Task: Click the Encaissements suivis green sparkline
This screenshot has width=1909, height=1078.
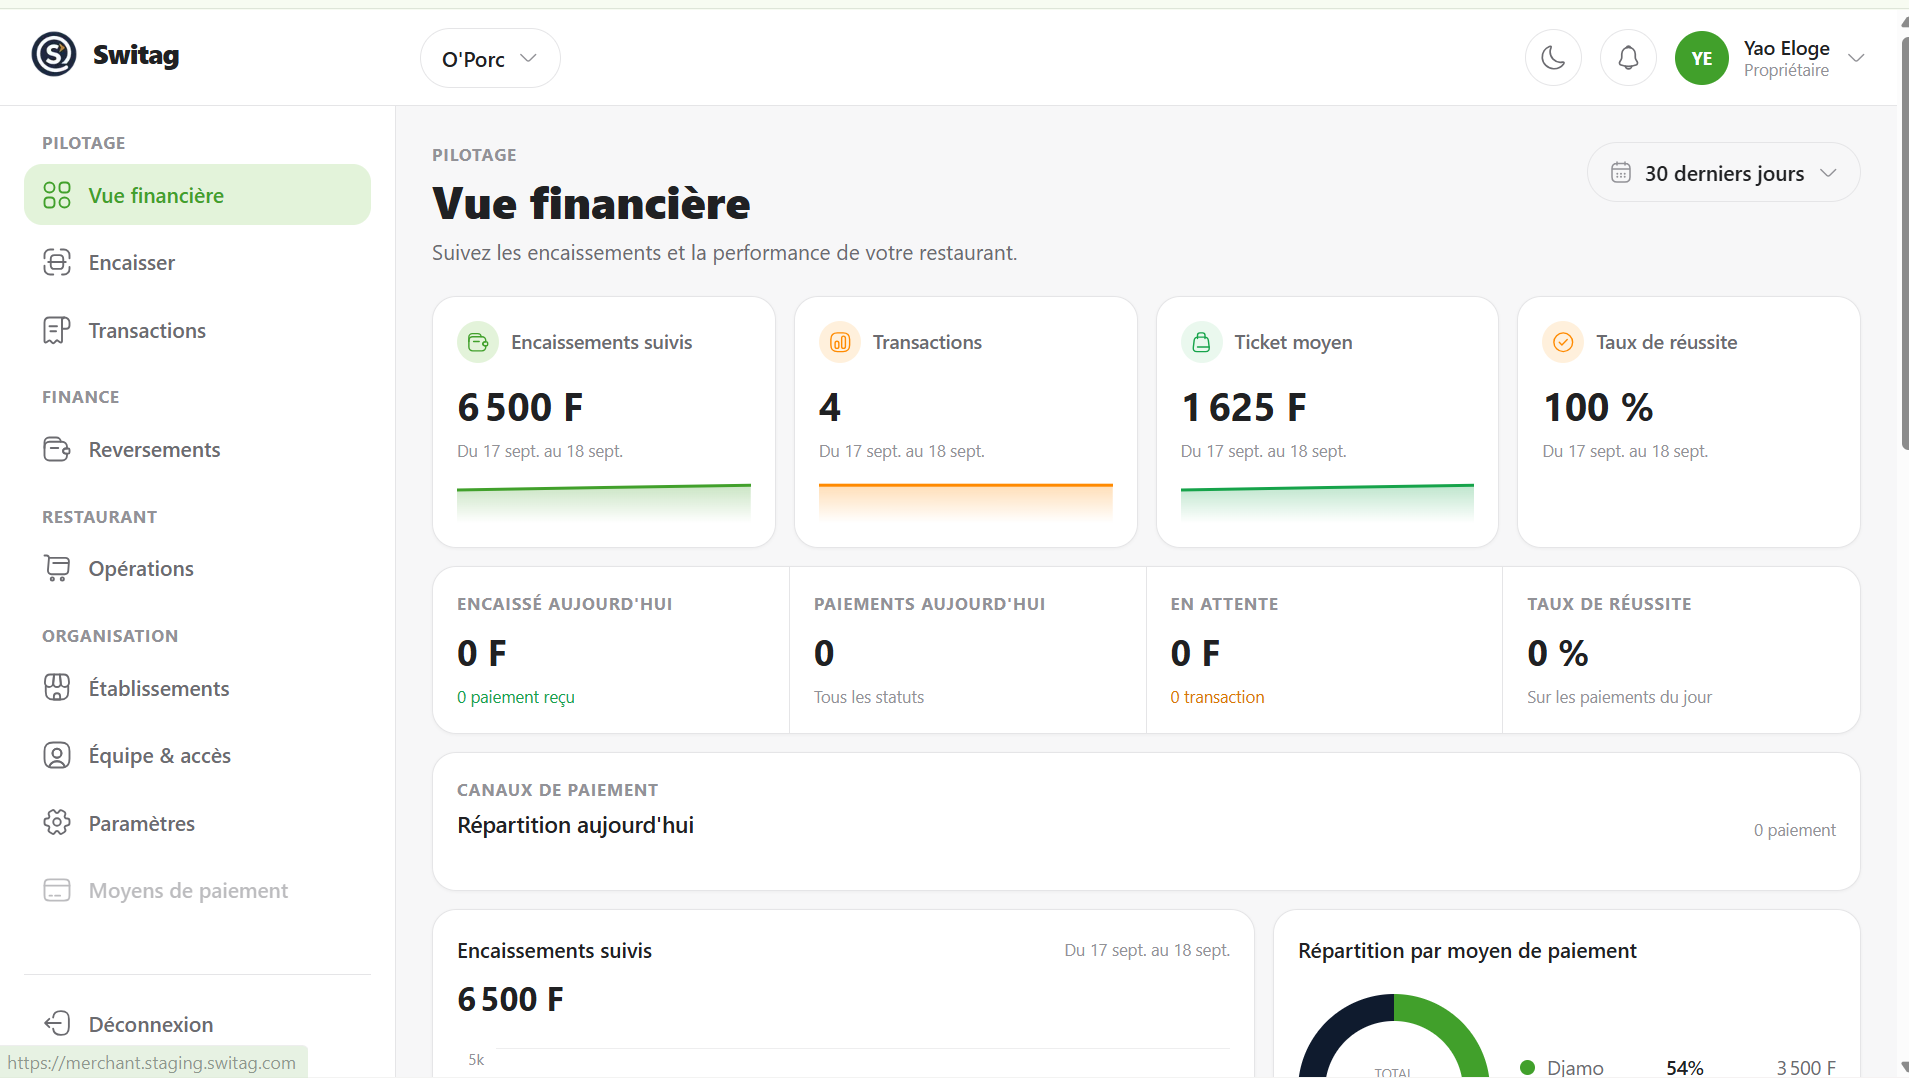Action: coord(604,500)
